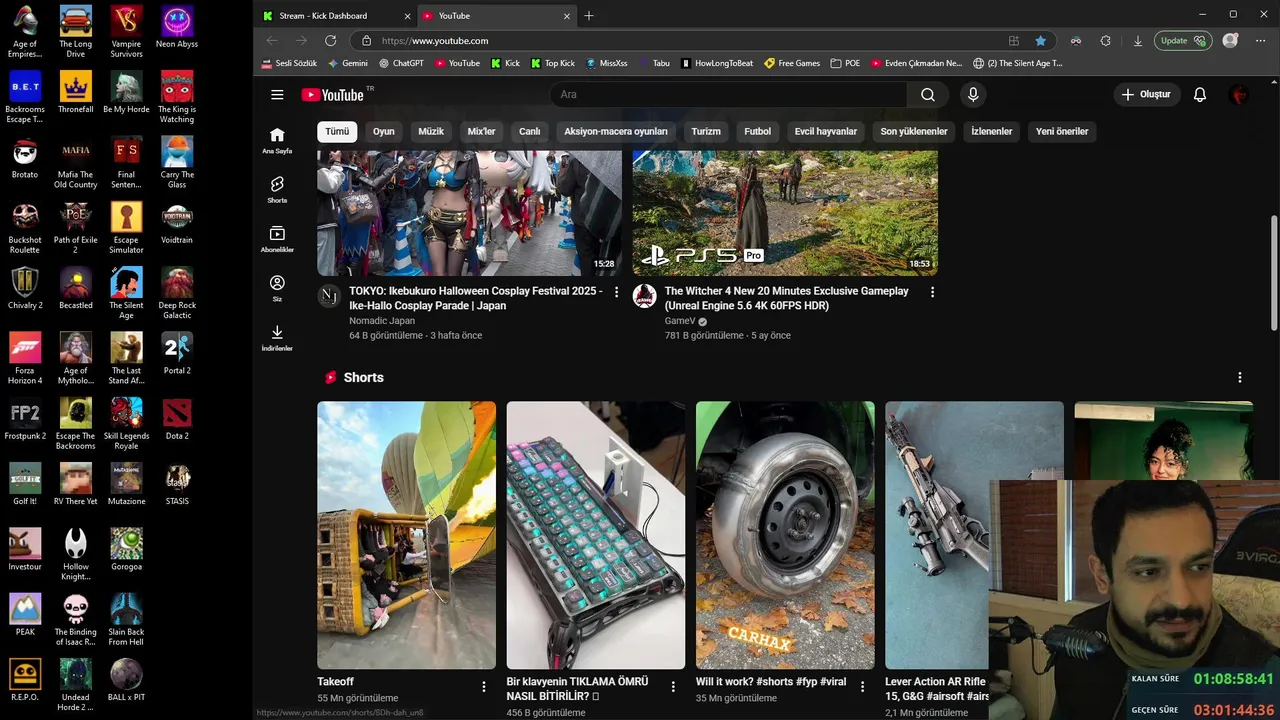1280x720 pixels.
Task: Open TOKYO Ikebukuro Halloween video title
Action: 476,298
